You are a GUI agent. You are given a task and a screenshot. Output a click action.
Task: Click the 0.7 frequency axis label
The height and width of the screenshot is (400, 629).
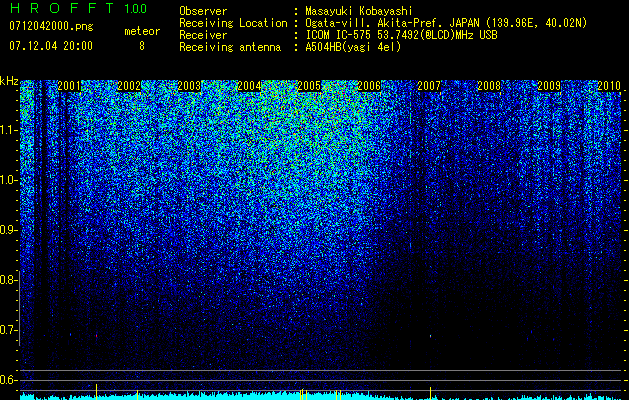point(8,330)
